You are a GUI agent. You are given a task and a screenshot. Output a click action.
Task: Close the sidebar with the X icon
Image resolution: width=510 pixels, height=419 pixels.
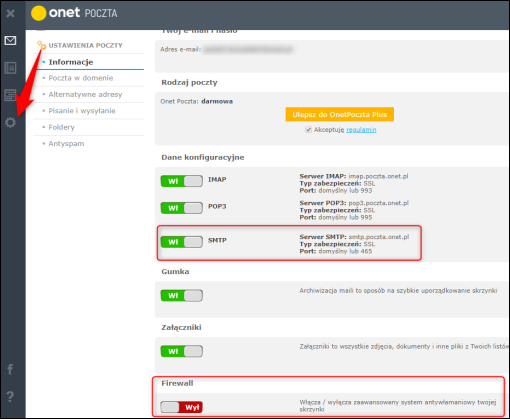[x=10, y=13]
